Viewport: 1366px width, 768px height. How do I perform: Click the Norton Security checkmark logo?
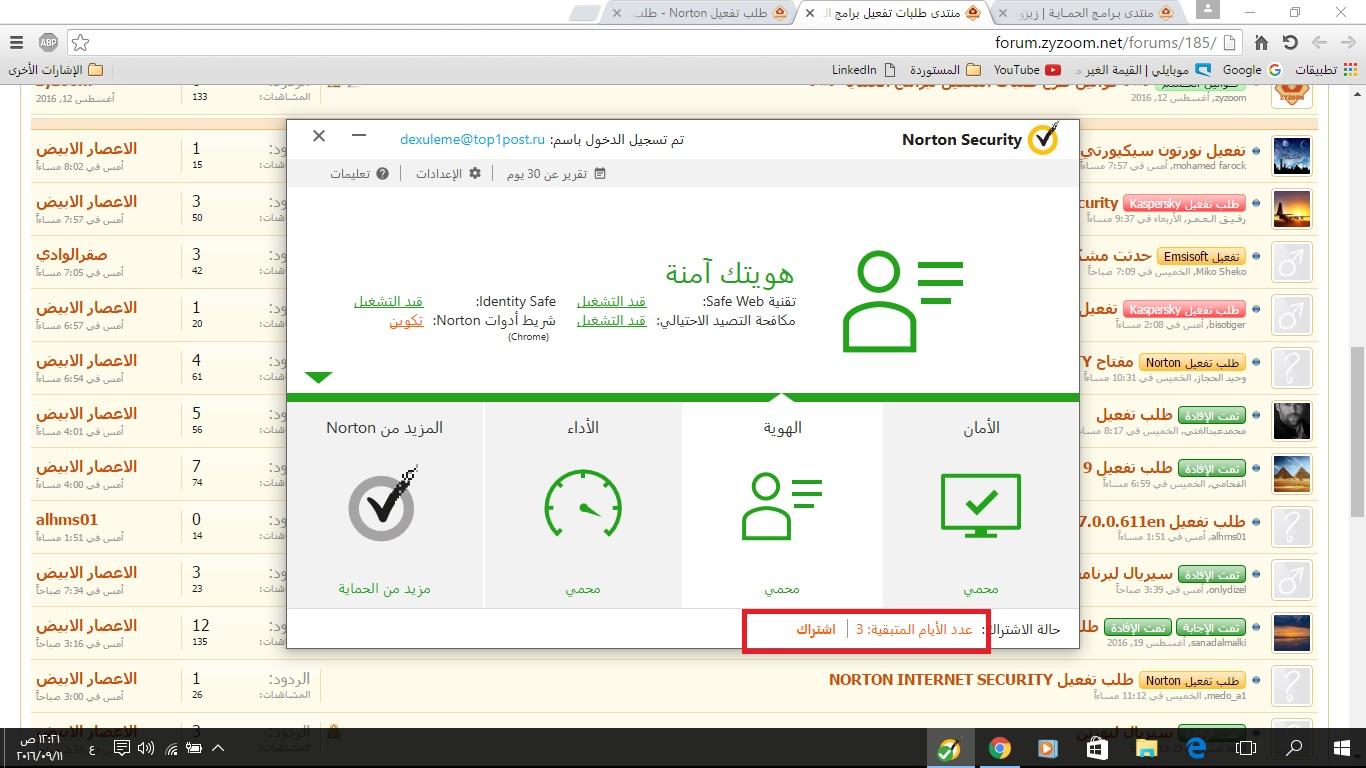(x=1043, y=139)
